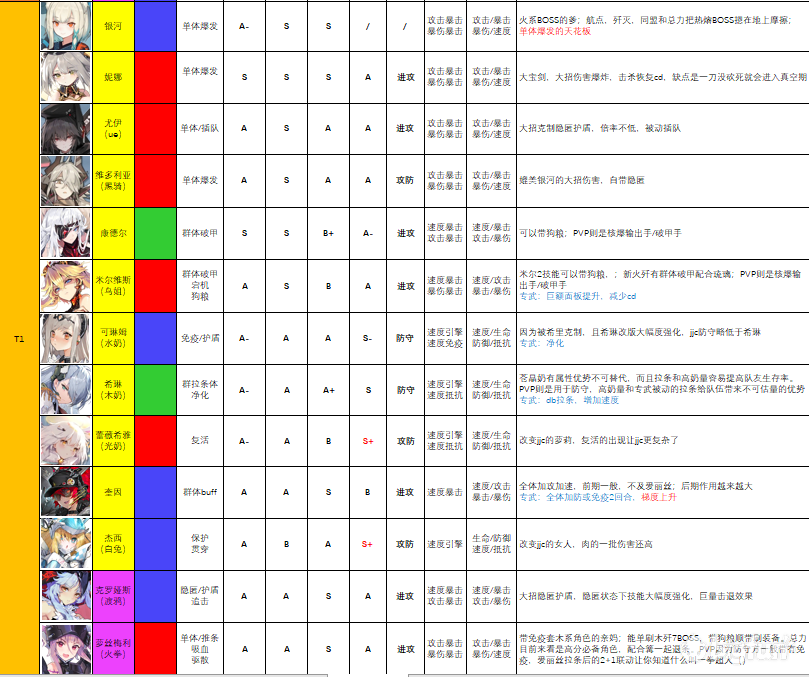Image resolution: width=809 pixels, height=677 pixels.
Task: Click the yellow 银河 name cell
Action: pos(113,26)
